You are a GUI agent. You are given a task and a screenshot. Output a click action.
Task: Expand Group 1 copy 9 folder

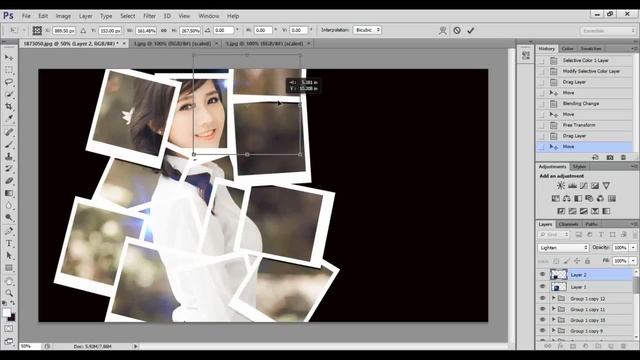(554, 331)
